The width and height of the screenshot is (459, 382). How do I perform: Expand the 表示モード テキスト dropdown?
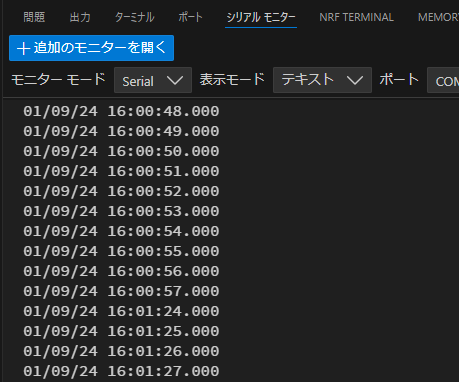coord(322,80)
